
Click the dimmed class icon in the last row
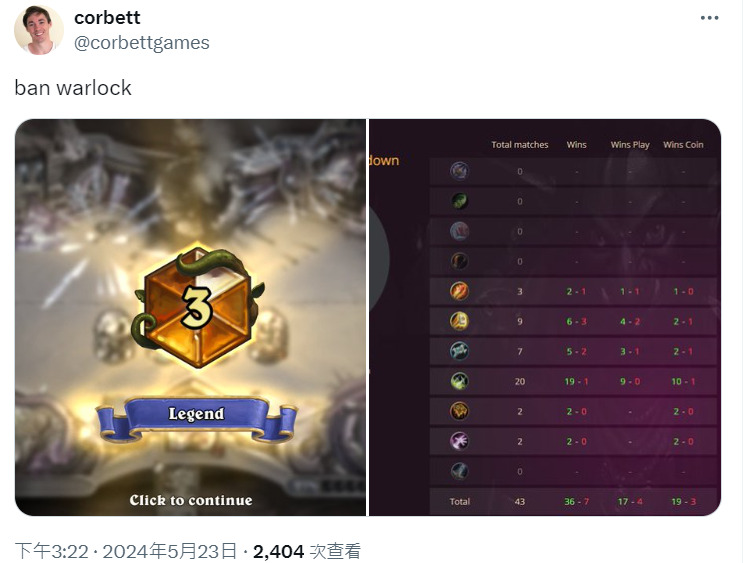pos(459,471)
